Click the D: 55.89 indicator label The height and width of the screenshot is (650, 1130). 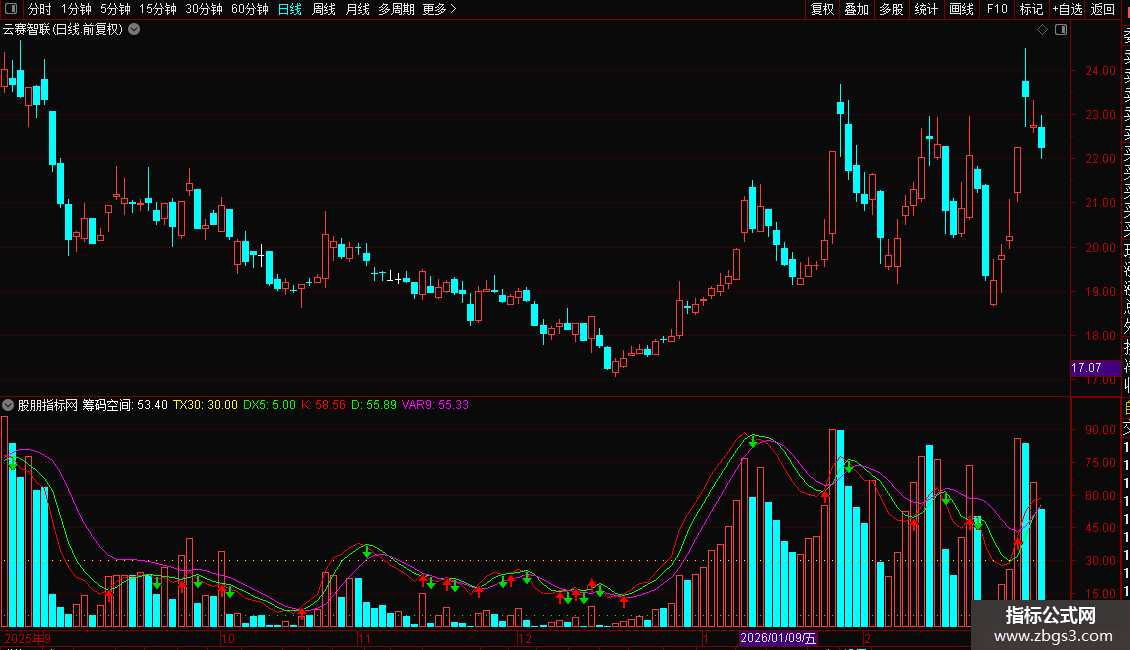(x=373, y=405)
